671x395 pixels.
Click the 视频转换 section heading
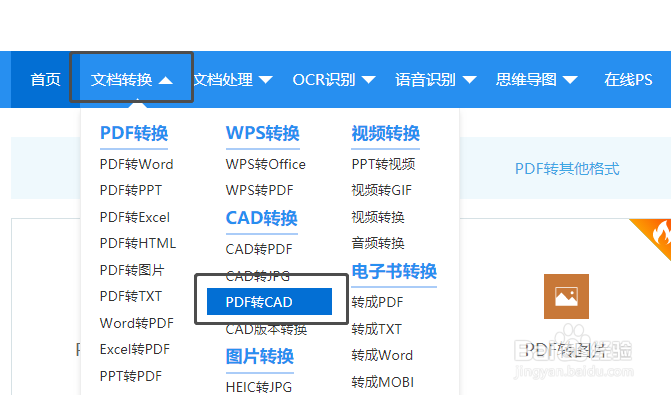[385, 134]
